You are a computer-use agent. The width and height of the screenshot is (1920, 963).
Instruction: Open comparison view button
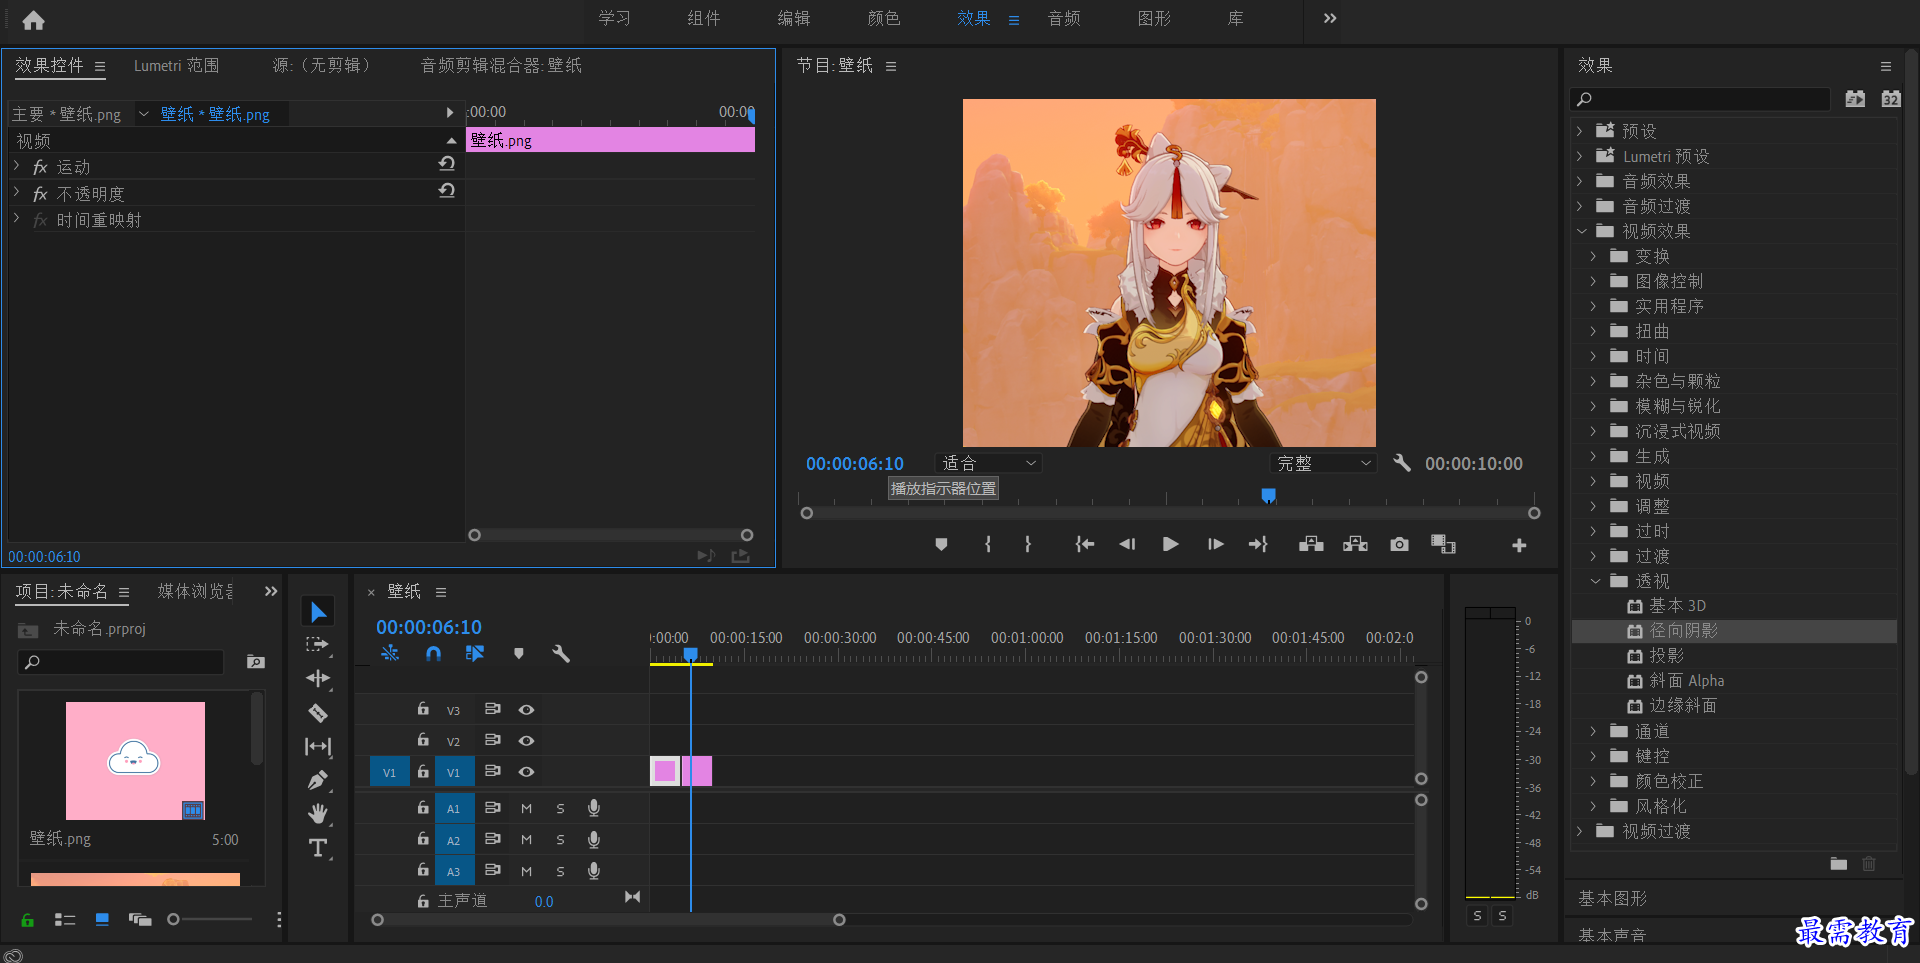(x=1443, y=544)
